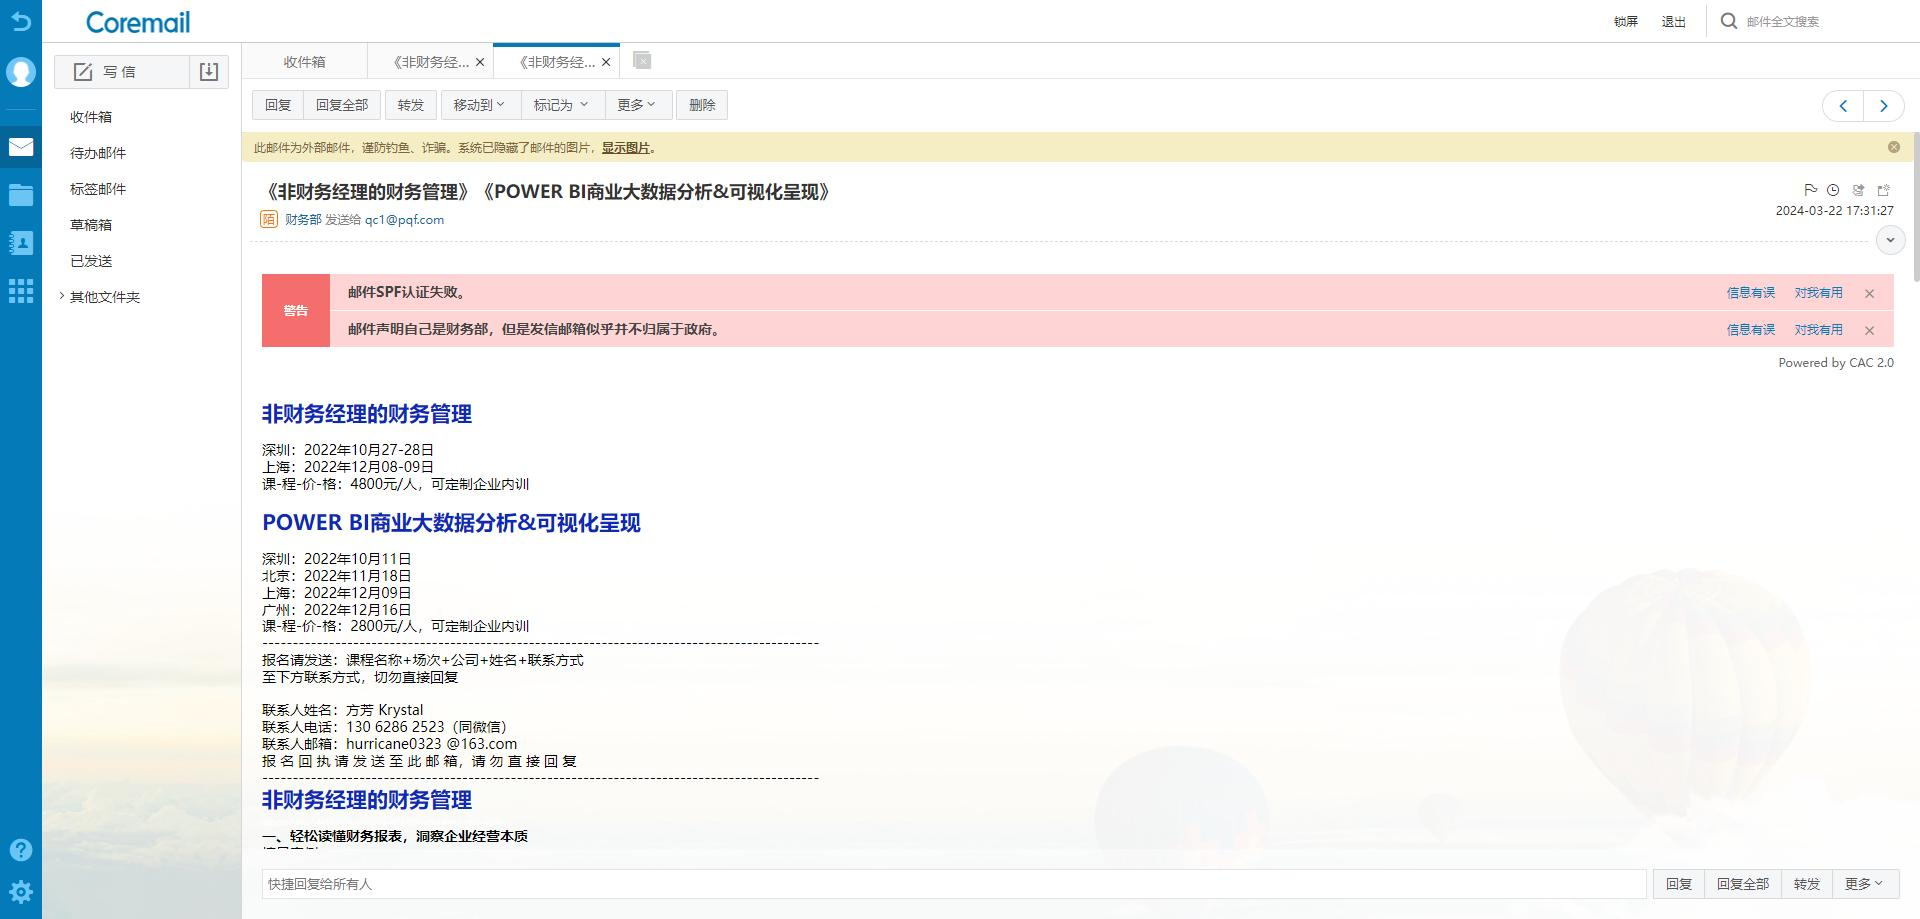The width and height of the screenshot is (1920, 919).
Task: Open the user avatar profile
Action: point(21,72)
